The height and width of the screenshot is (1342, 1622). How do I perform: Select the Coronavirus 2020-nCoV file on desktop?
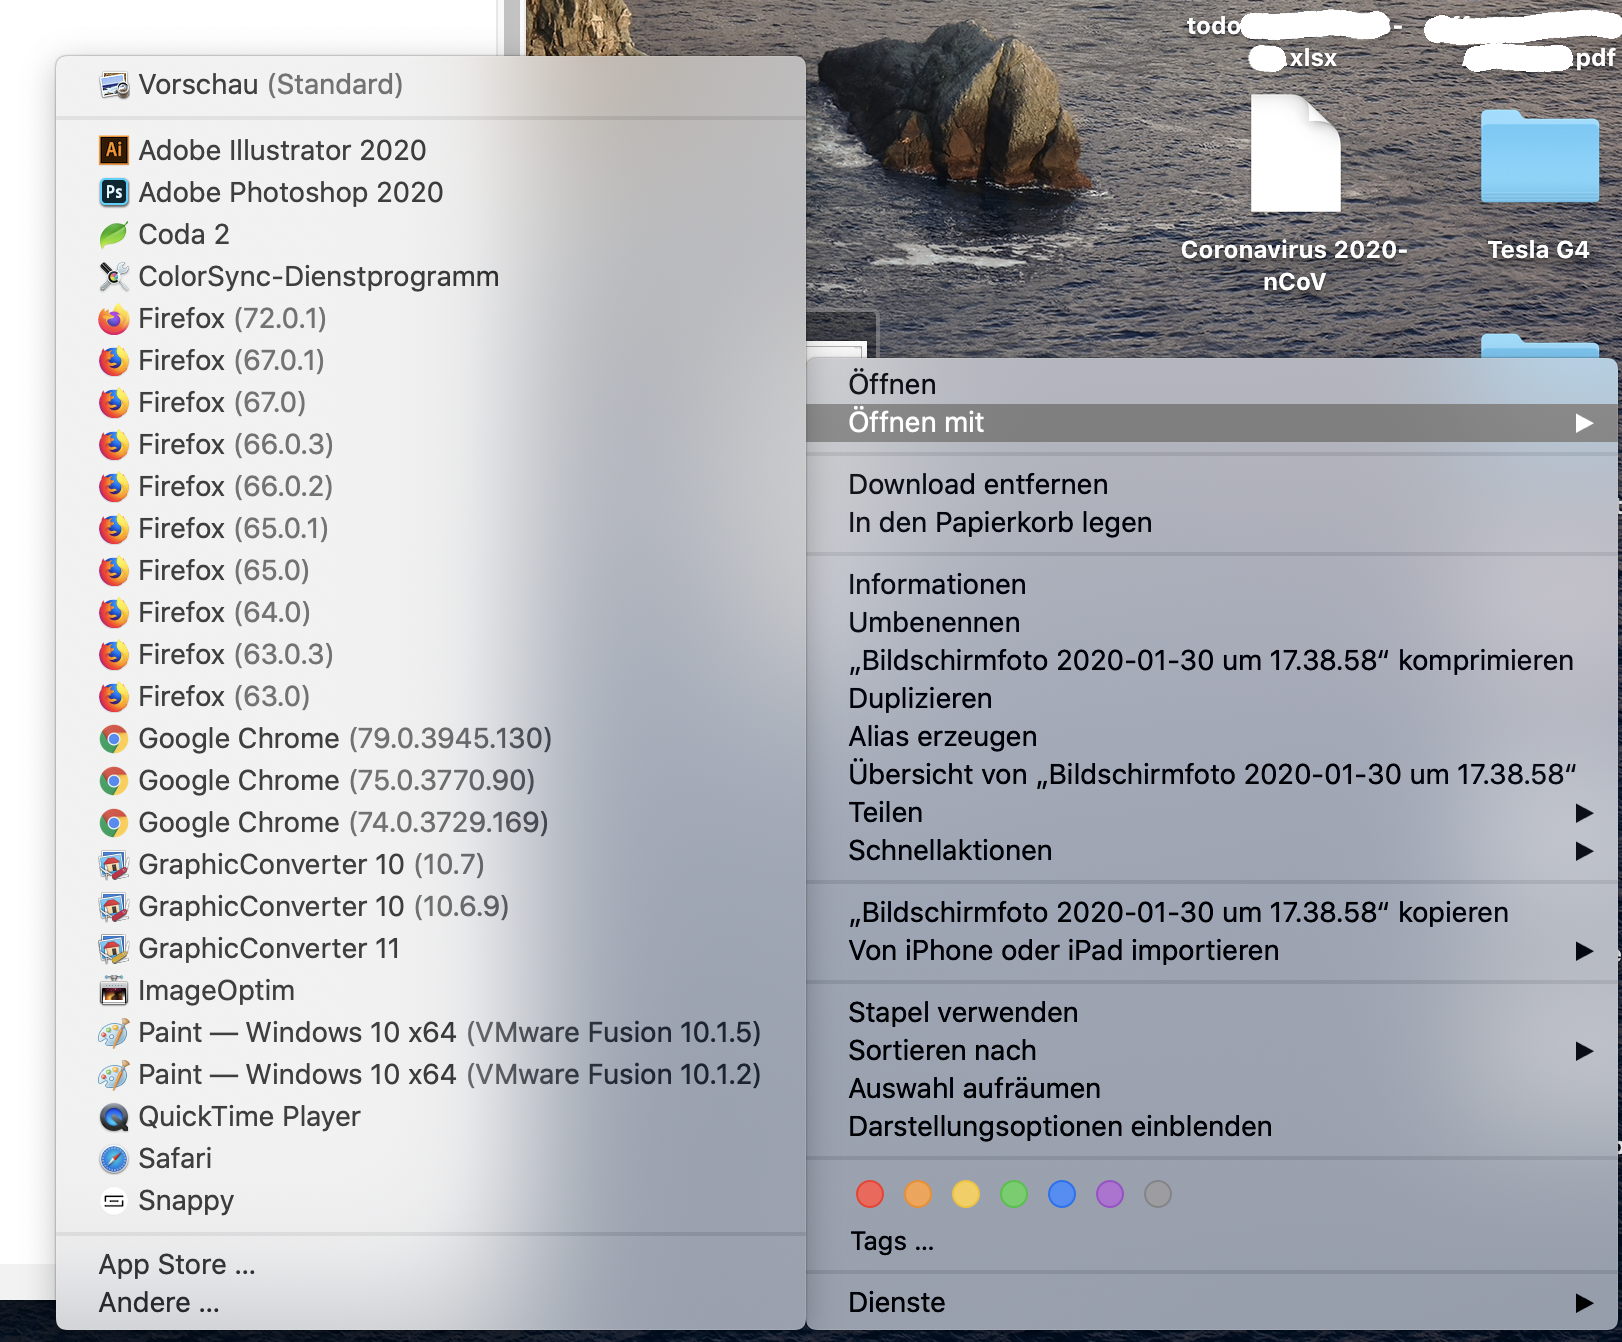tap(1295, 153)
